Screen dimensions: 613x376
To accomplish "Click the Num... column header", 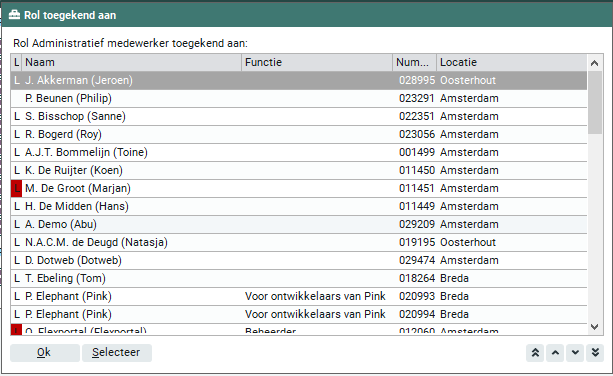I will tap(414, 63).
